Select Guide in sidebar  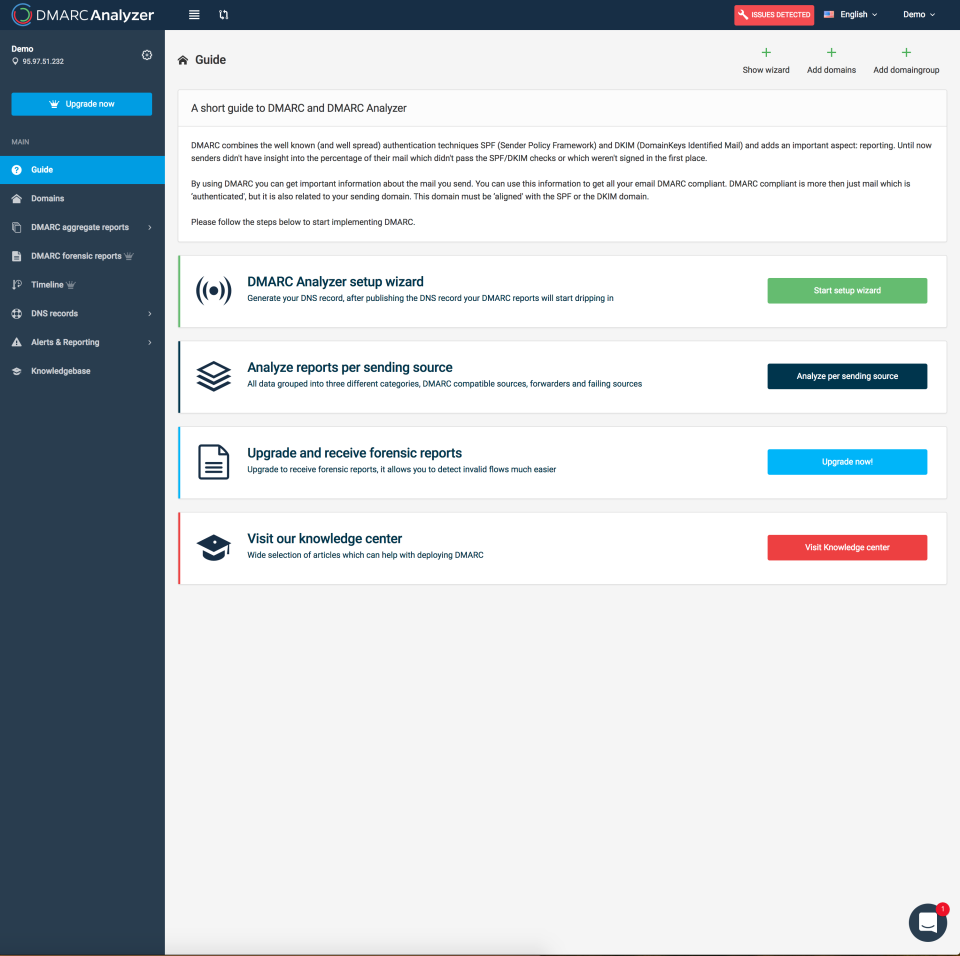pyautogui.click(x=82, y=170)
